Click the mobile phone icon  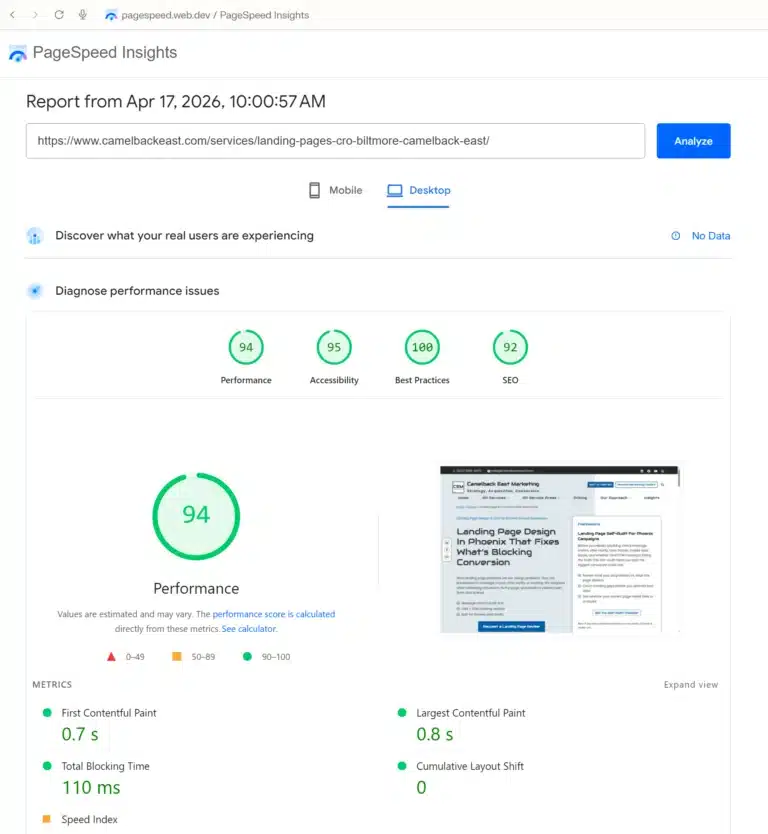[x=314, y=190]
